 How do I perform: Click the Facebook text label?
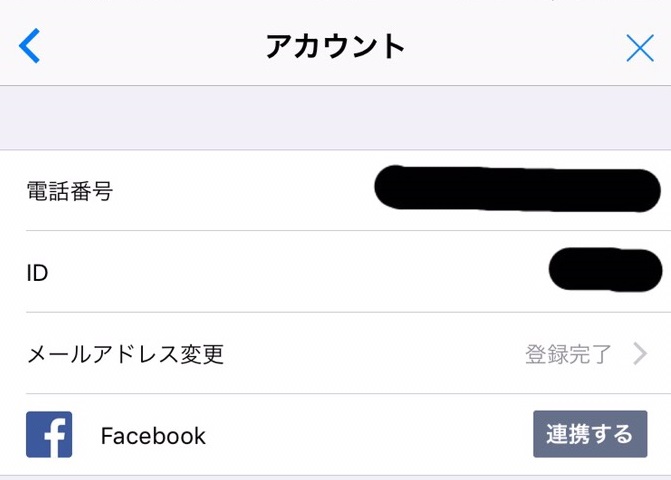pyautogui.click(x=153, y=436)
